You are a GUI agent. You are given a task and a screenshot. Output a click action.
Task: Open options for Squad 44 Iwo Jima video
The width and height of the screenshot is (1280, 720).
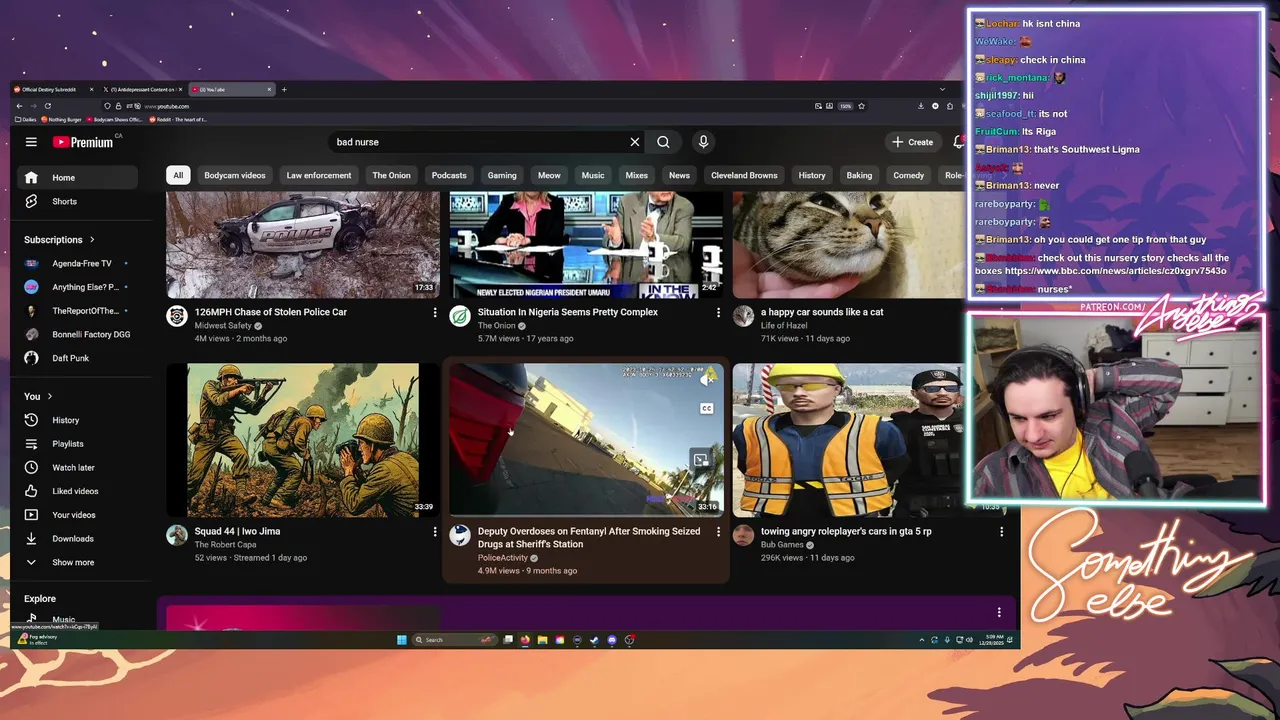435,532
